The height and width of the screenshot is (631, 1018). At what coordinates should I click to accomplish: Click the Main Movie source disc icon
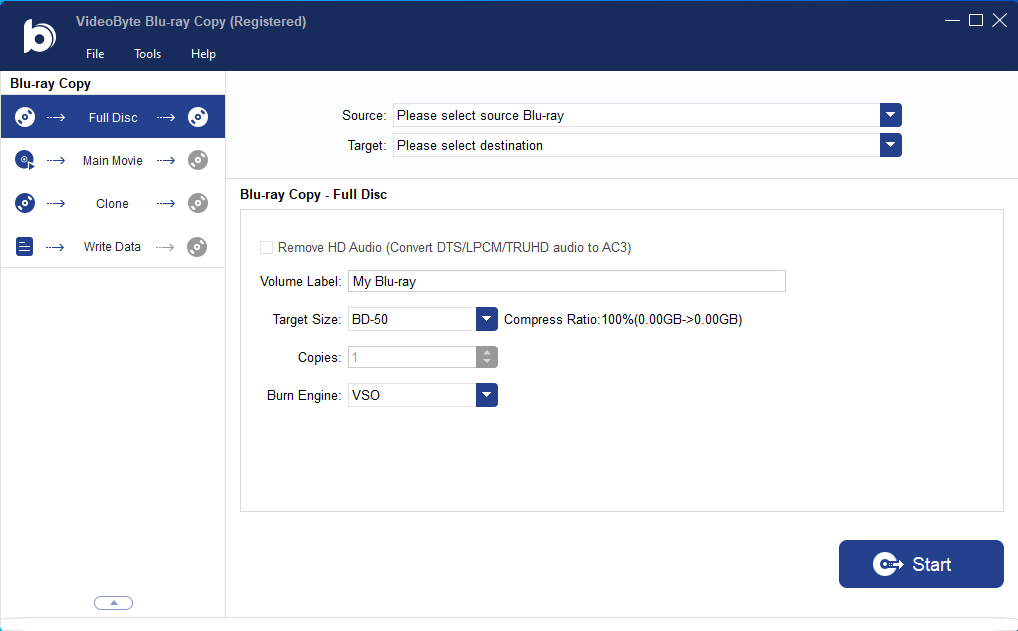tap(25, 160)
